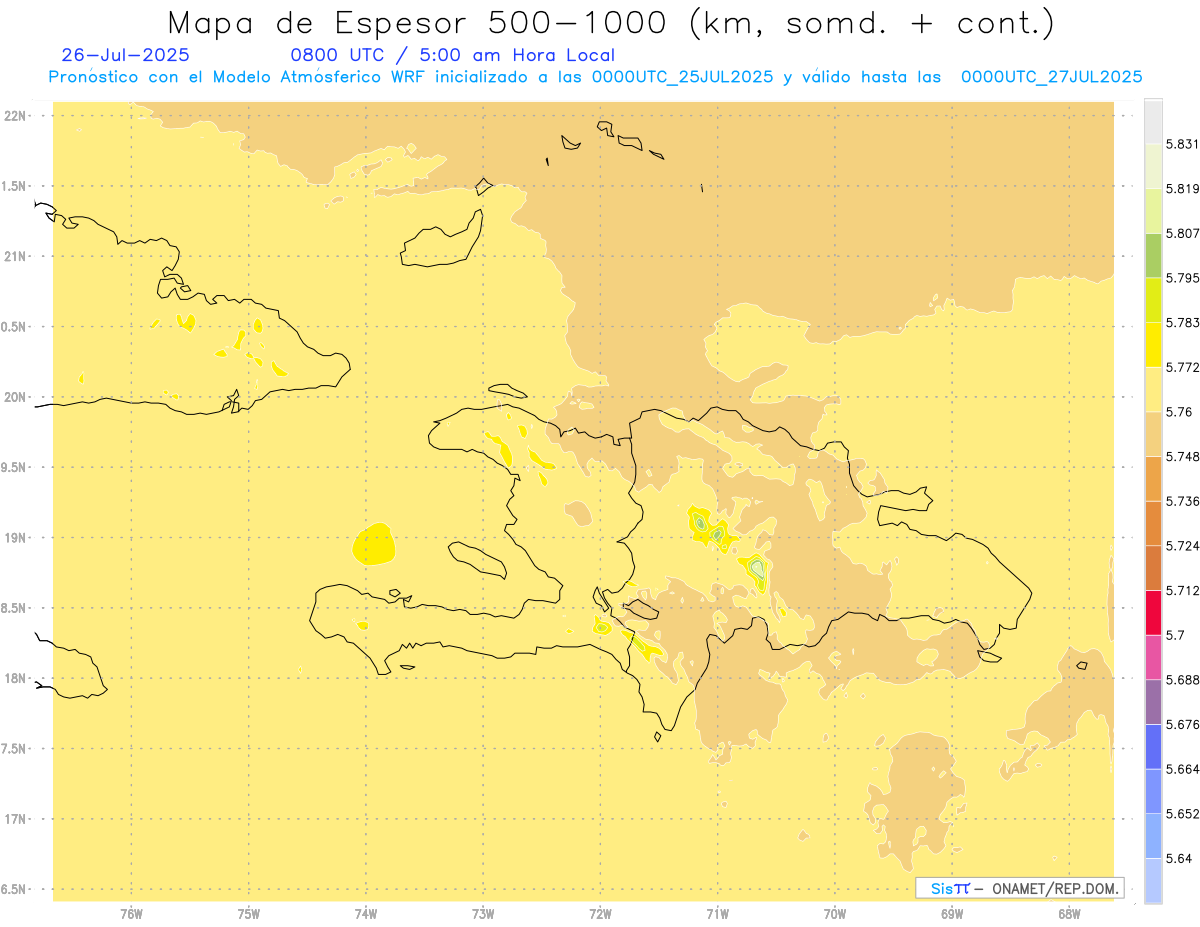Viewport: 1200px width, 927px height.
Task: Click the 70W longitude axis label
Action: [x=835, y=914]
